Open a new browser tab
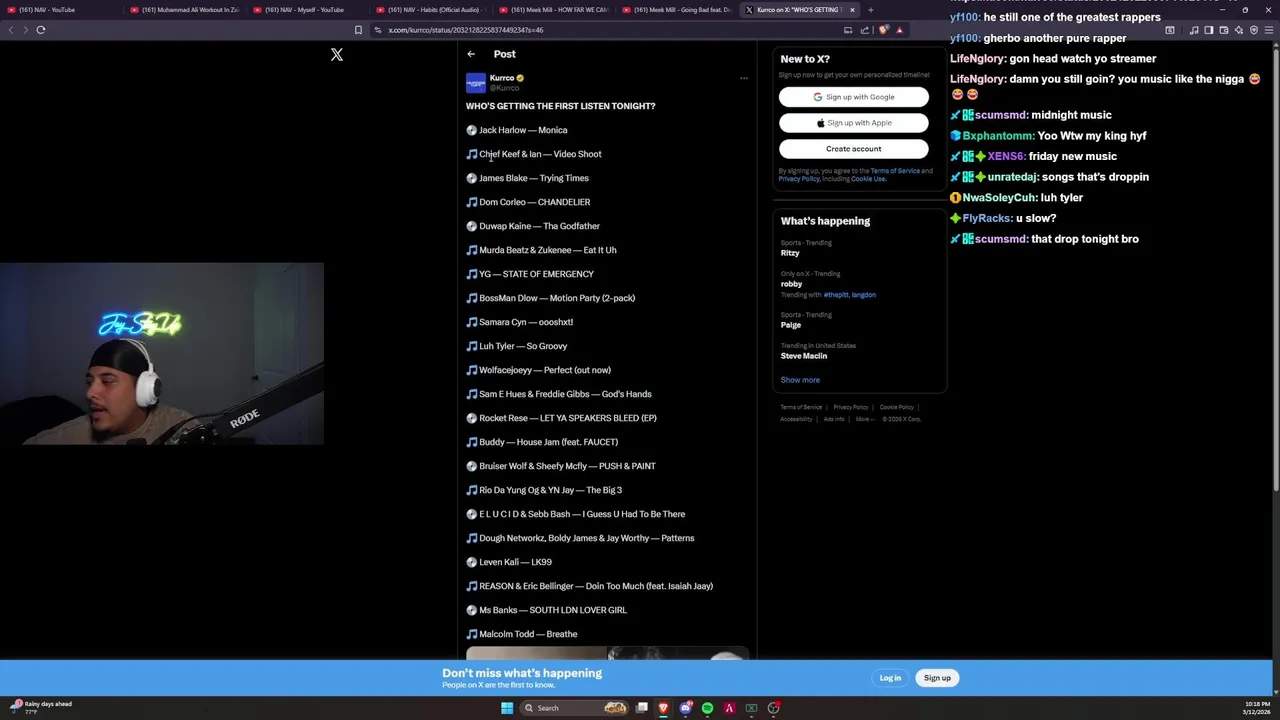 pyautogui.click(x=870, y=10)
